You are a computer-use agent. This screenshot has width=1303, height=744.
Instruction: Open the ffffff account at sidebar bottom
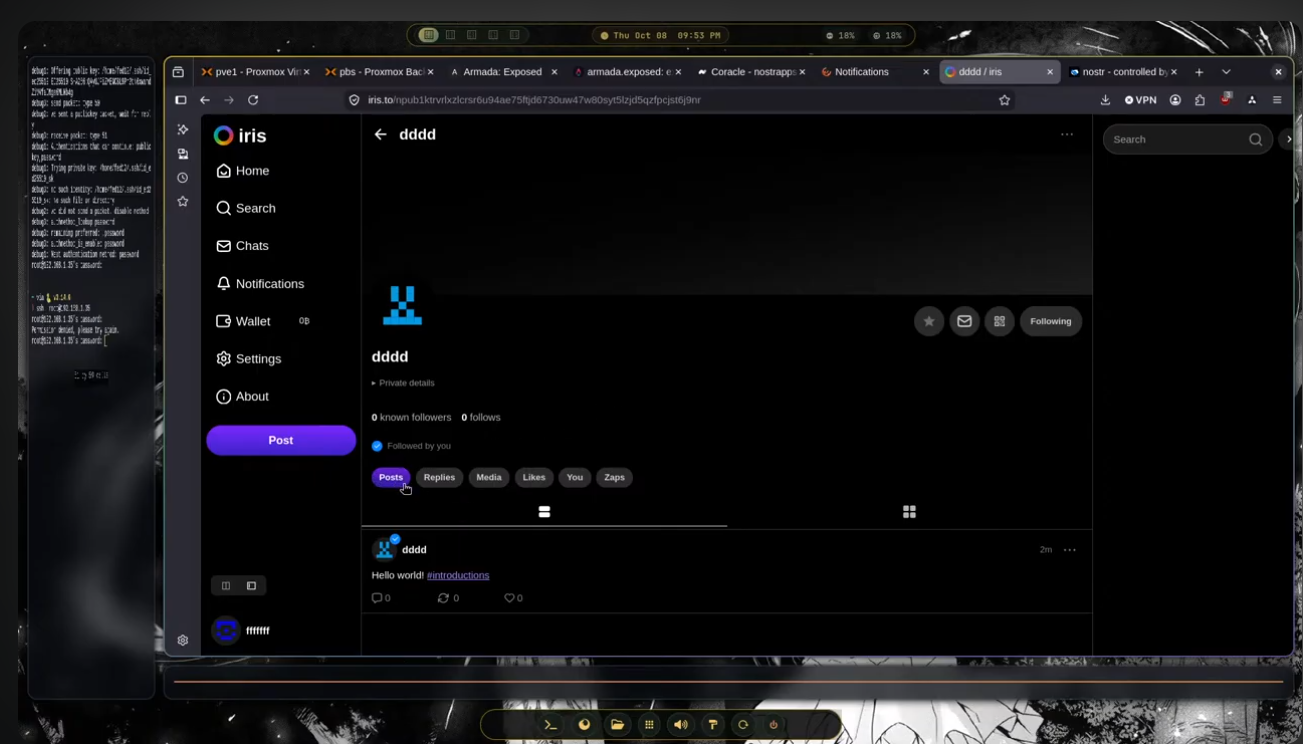tap(243, 630)
